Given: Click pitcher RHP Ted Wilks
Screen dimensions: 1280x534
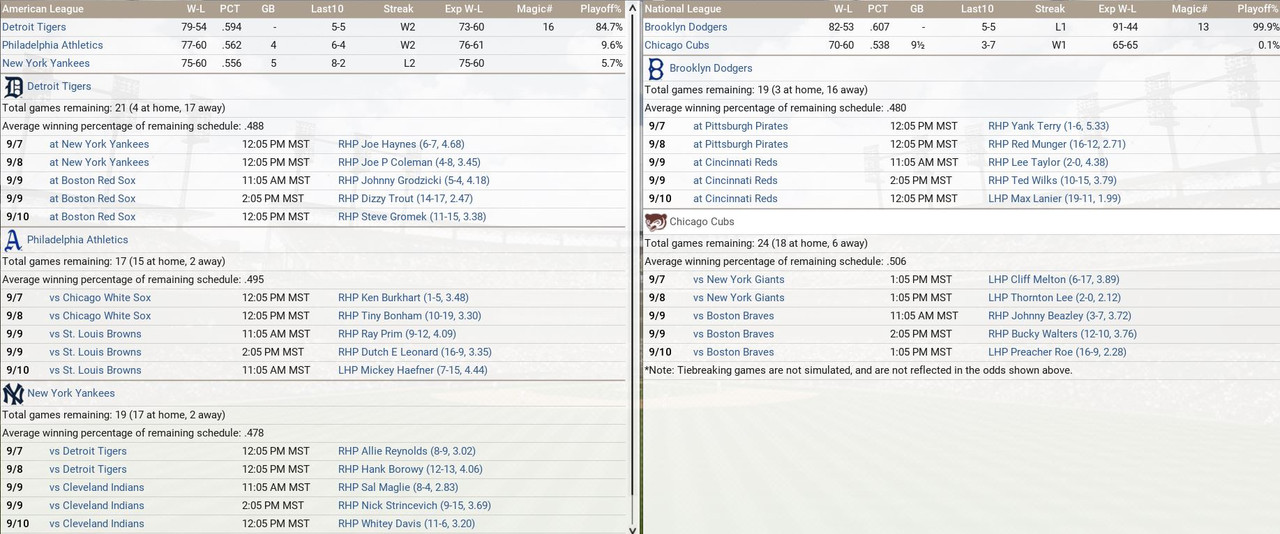Looking at the screenshot, I should (x=1052, y=180).
